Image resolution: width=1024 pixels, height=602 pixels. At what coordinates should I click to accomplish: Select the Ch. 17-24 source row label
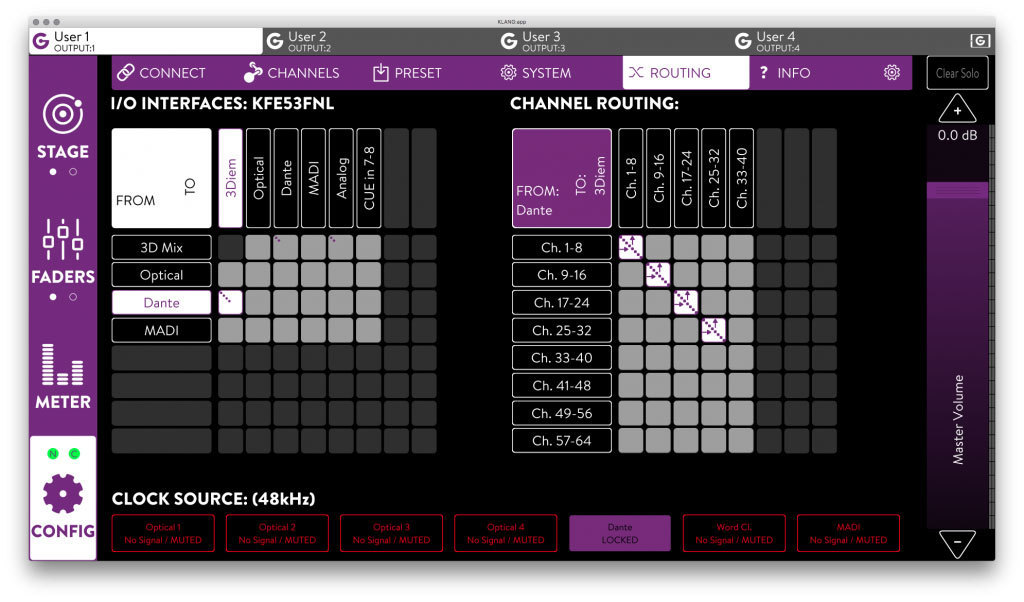[562, 303]
